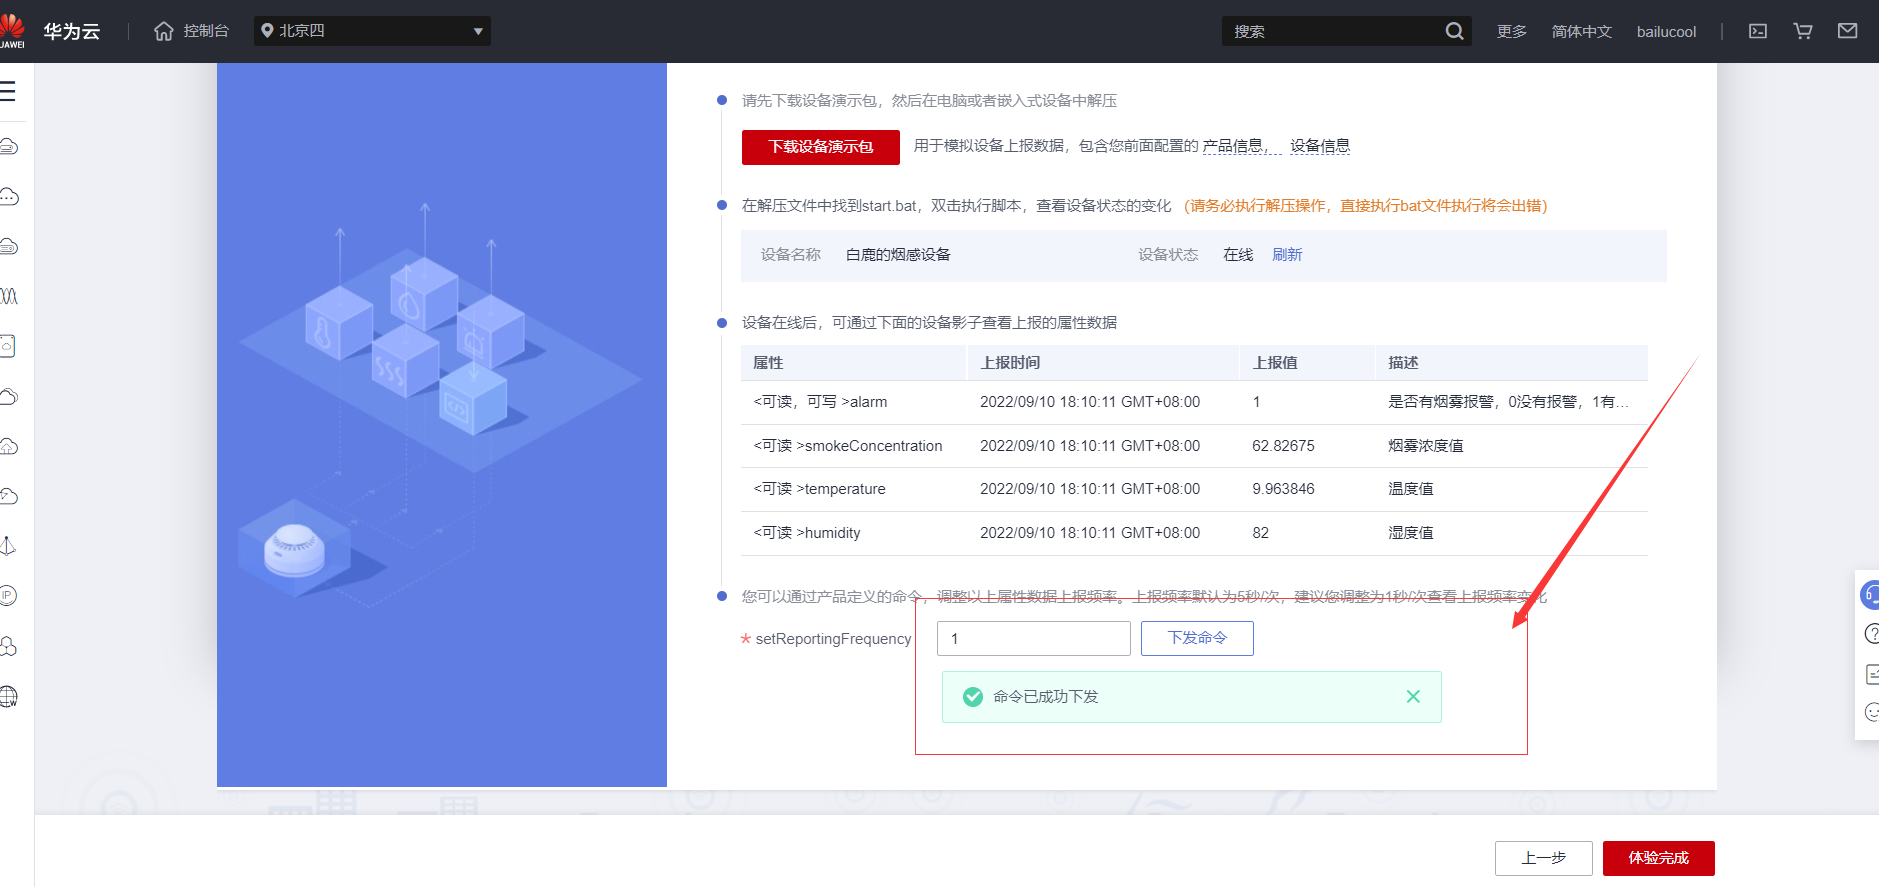Click the 下发命令 button
Screen dimensions: 1879x887
tap(1197, 638)
